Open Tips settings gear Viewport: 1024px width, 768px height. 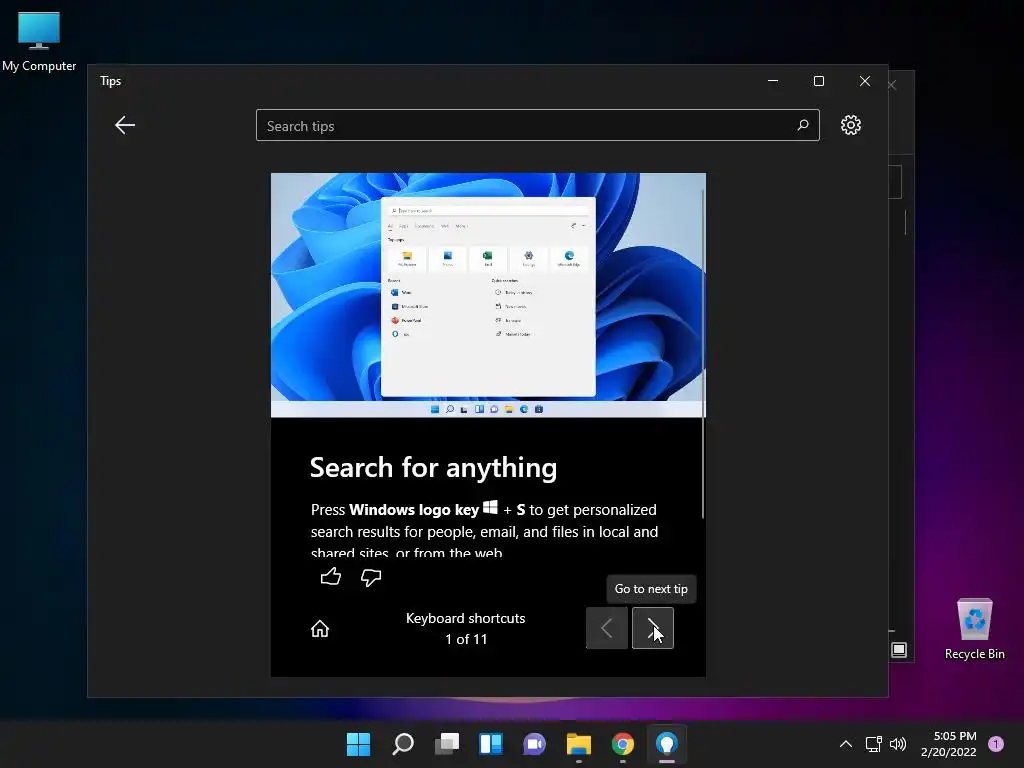click(x=850, y=125)
